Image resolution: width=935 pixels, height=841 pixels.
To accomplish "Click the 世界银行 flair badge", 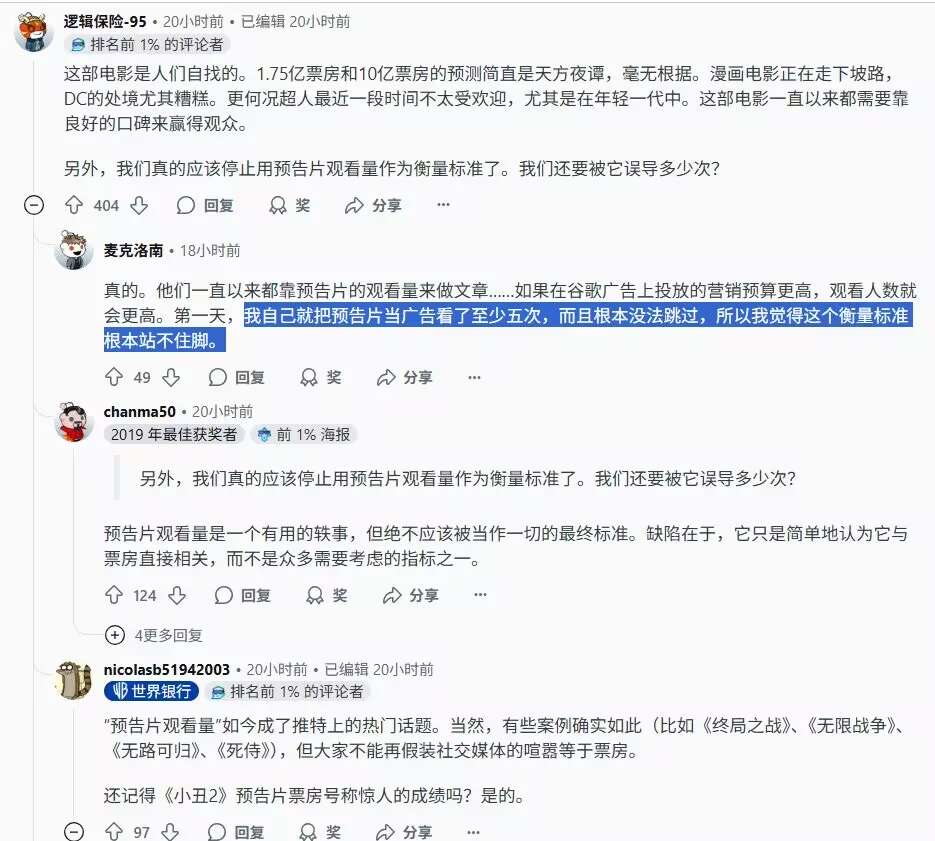I will pos(151,691).
